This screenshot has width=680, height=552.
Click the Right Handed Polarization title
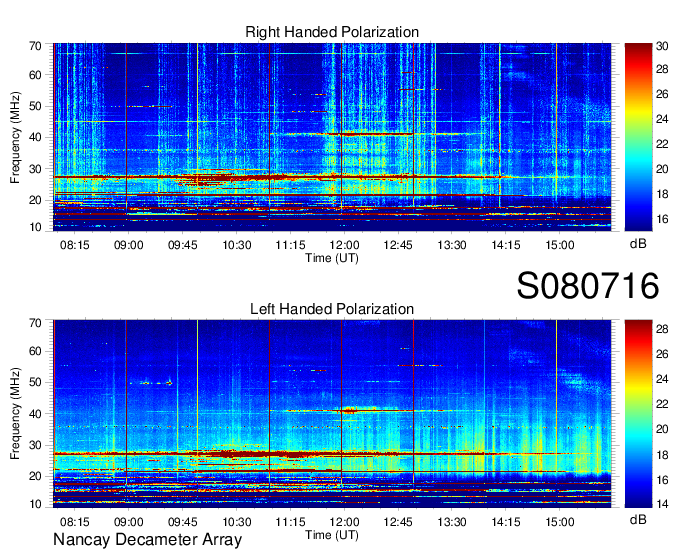pyautogui.click(x=332, y=32)
